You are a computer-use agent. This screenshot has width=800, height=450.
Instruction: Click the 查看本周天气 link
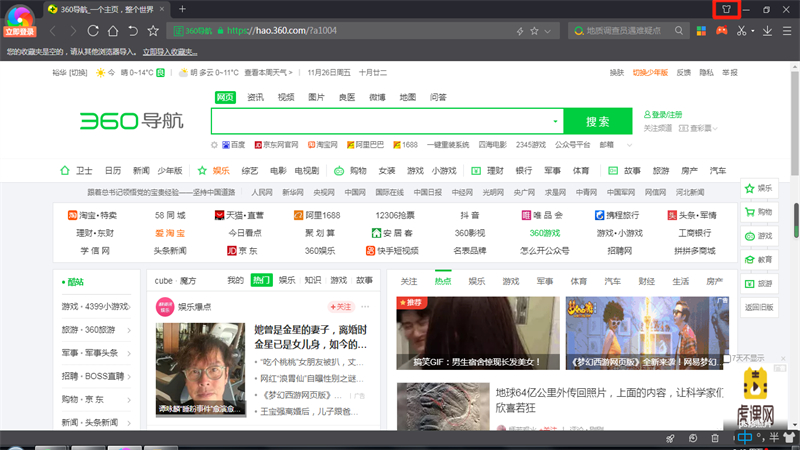(268, 72)
